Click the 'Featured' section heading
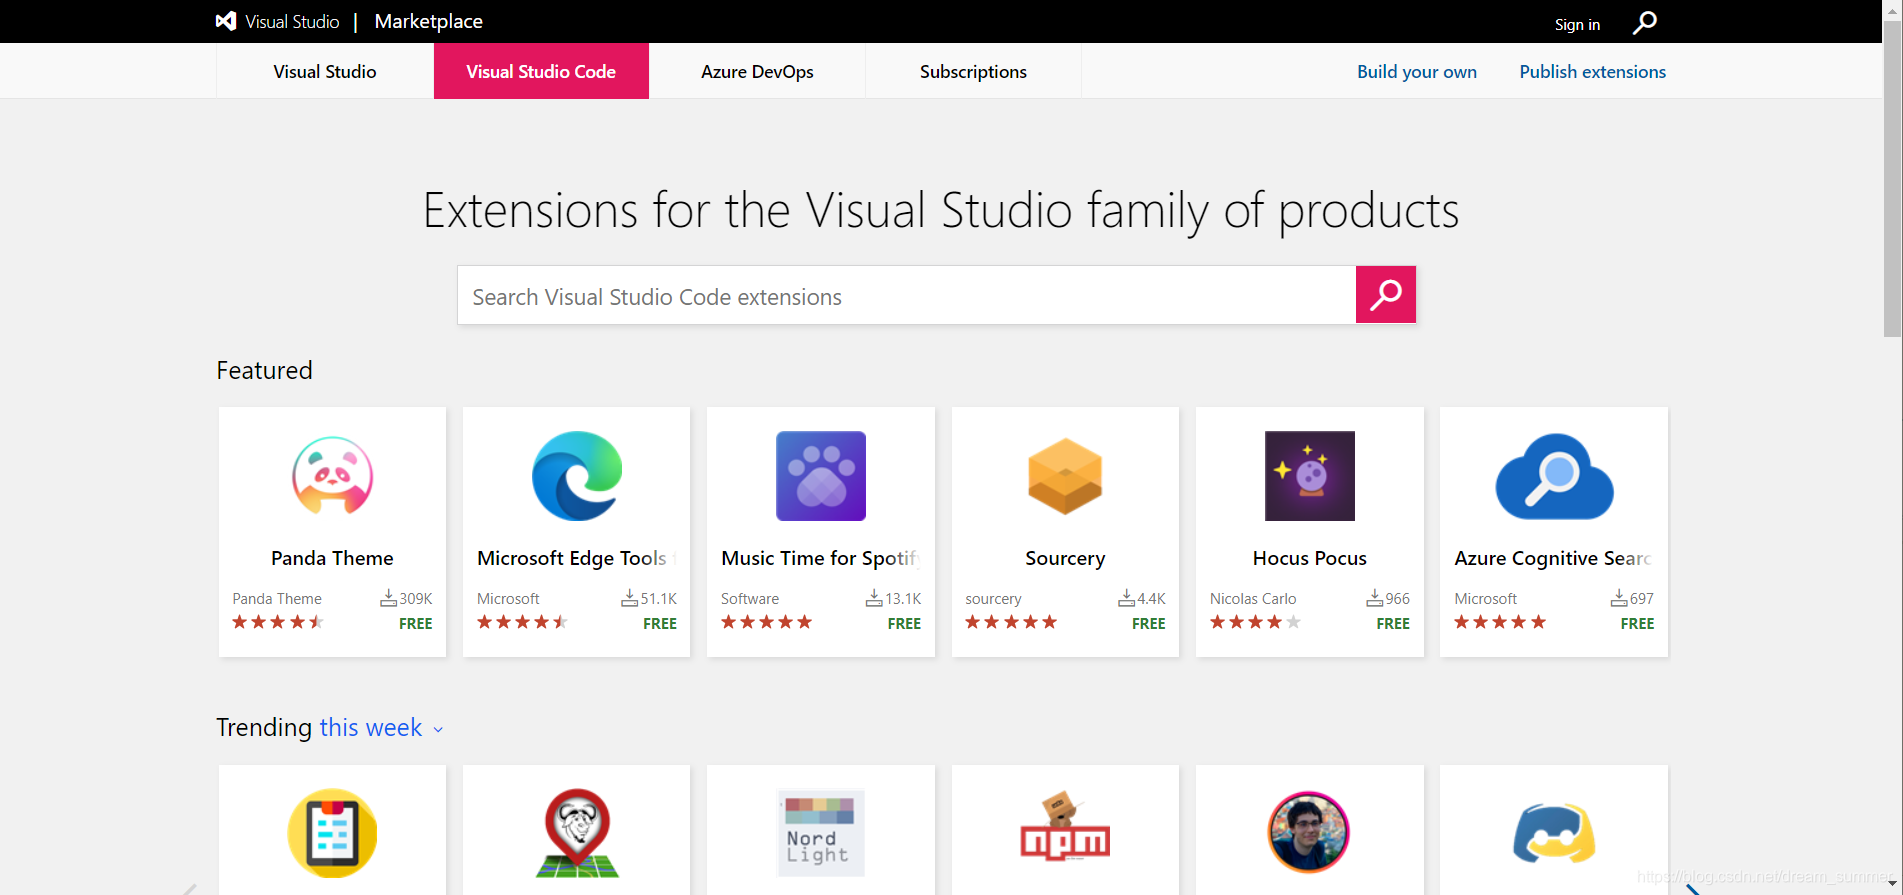The height and width of the screenshot is (895, 1903). click(264, 370)
